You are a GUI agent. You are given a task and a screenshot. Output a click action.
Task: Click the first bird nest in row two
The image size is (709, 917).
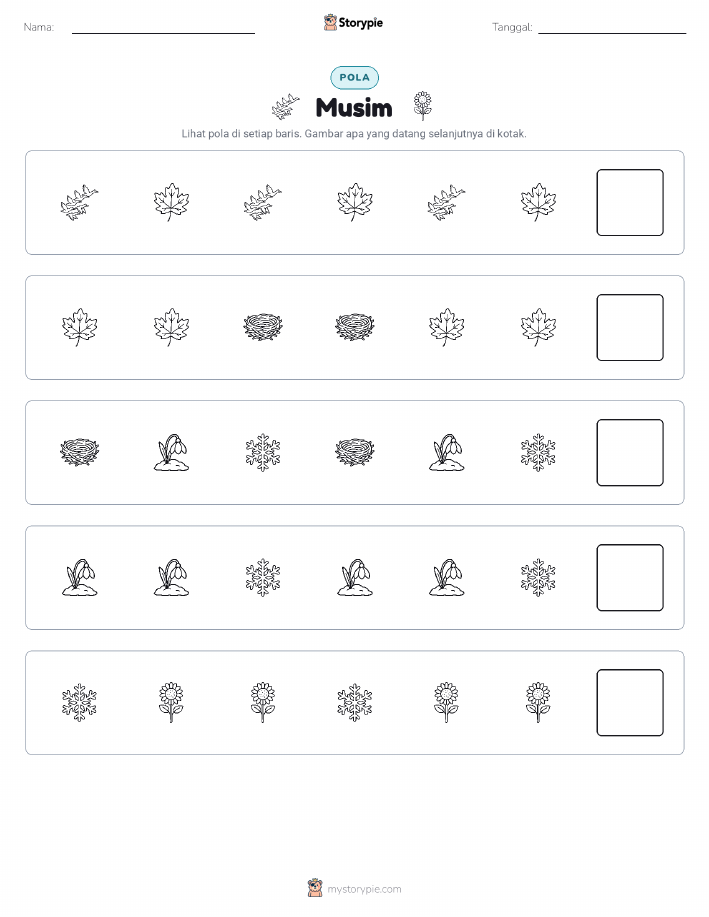coord(263,327)
